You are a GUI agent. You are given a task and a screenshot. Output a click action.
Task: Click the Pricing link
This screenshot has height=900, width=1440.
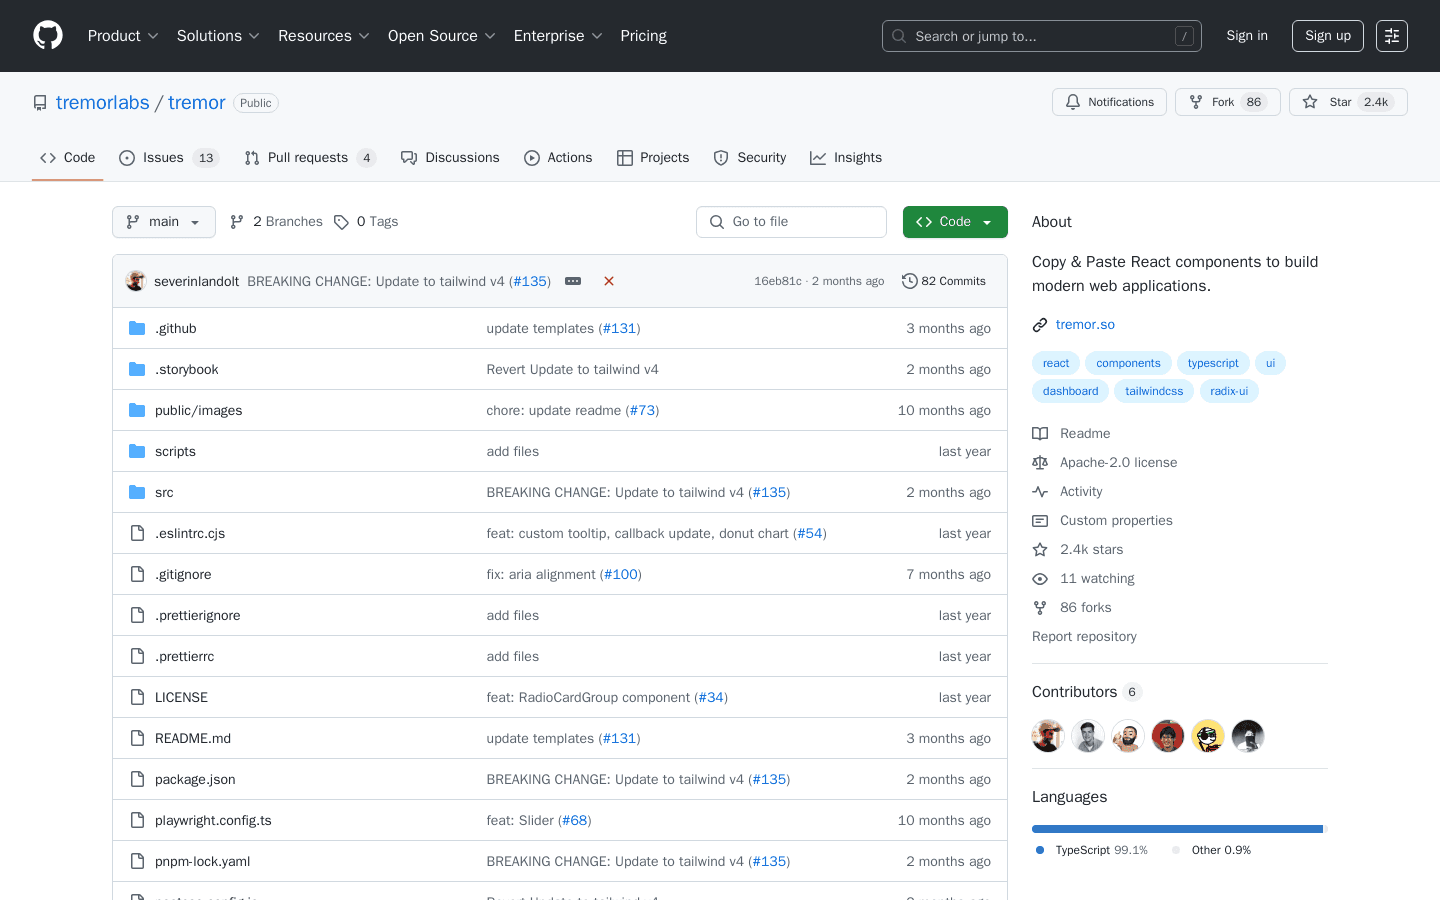(643, 36)
